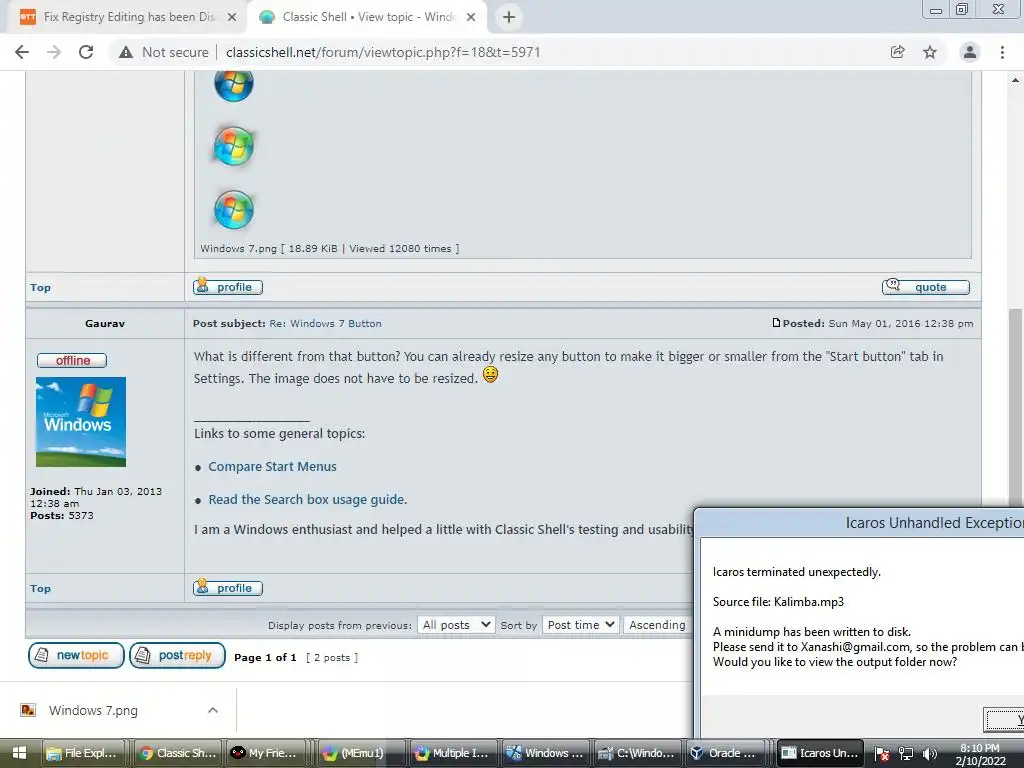Jump to Top from first post
This screenshot has height=768, width=1024.
point(40,287)
